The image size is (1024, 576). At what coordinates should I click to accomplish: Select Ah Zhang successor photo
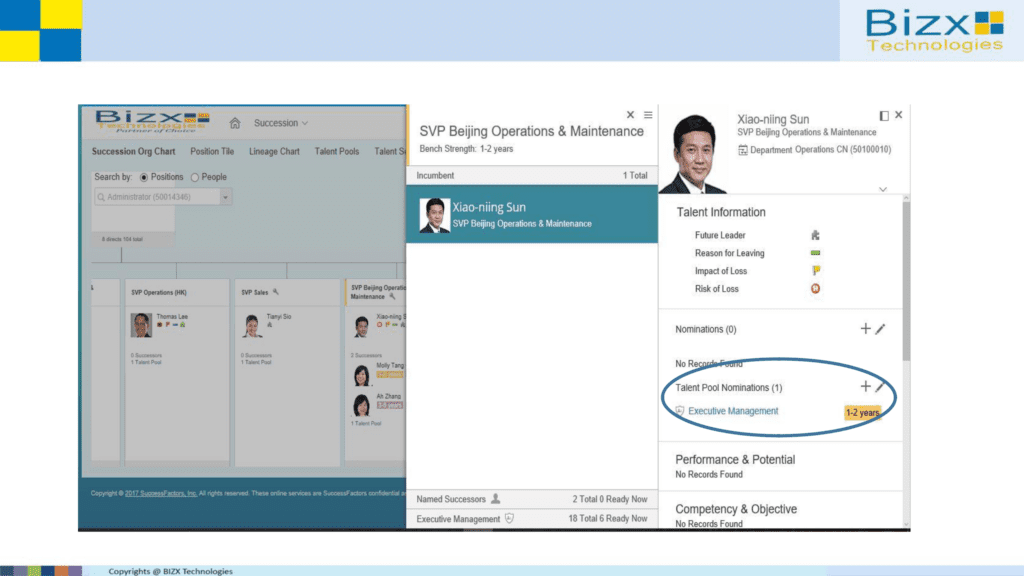click(x=361, y=405)
